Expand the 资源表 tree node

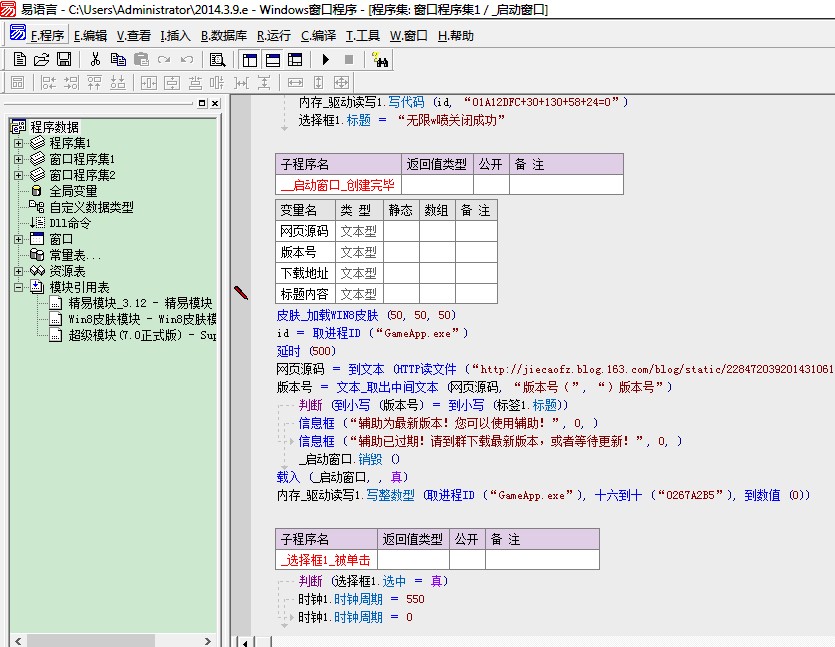coord(19,271)
